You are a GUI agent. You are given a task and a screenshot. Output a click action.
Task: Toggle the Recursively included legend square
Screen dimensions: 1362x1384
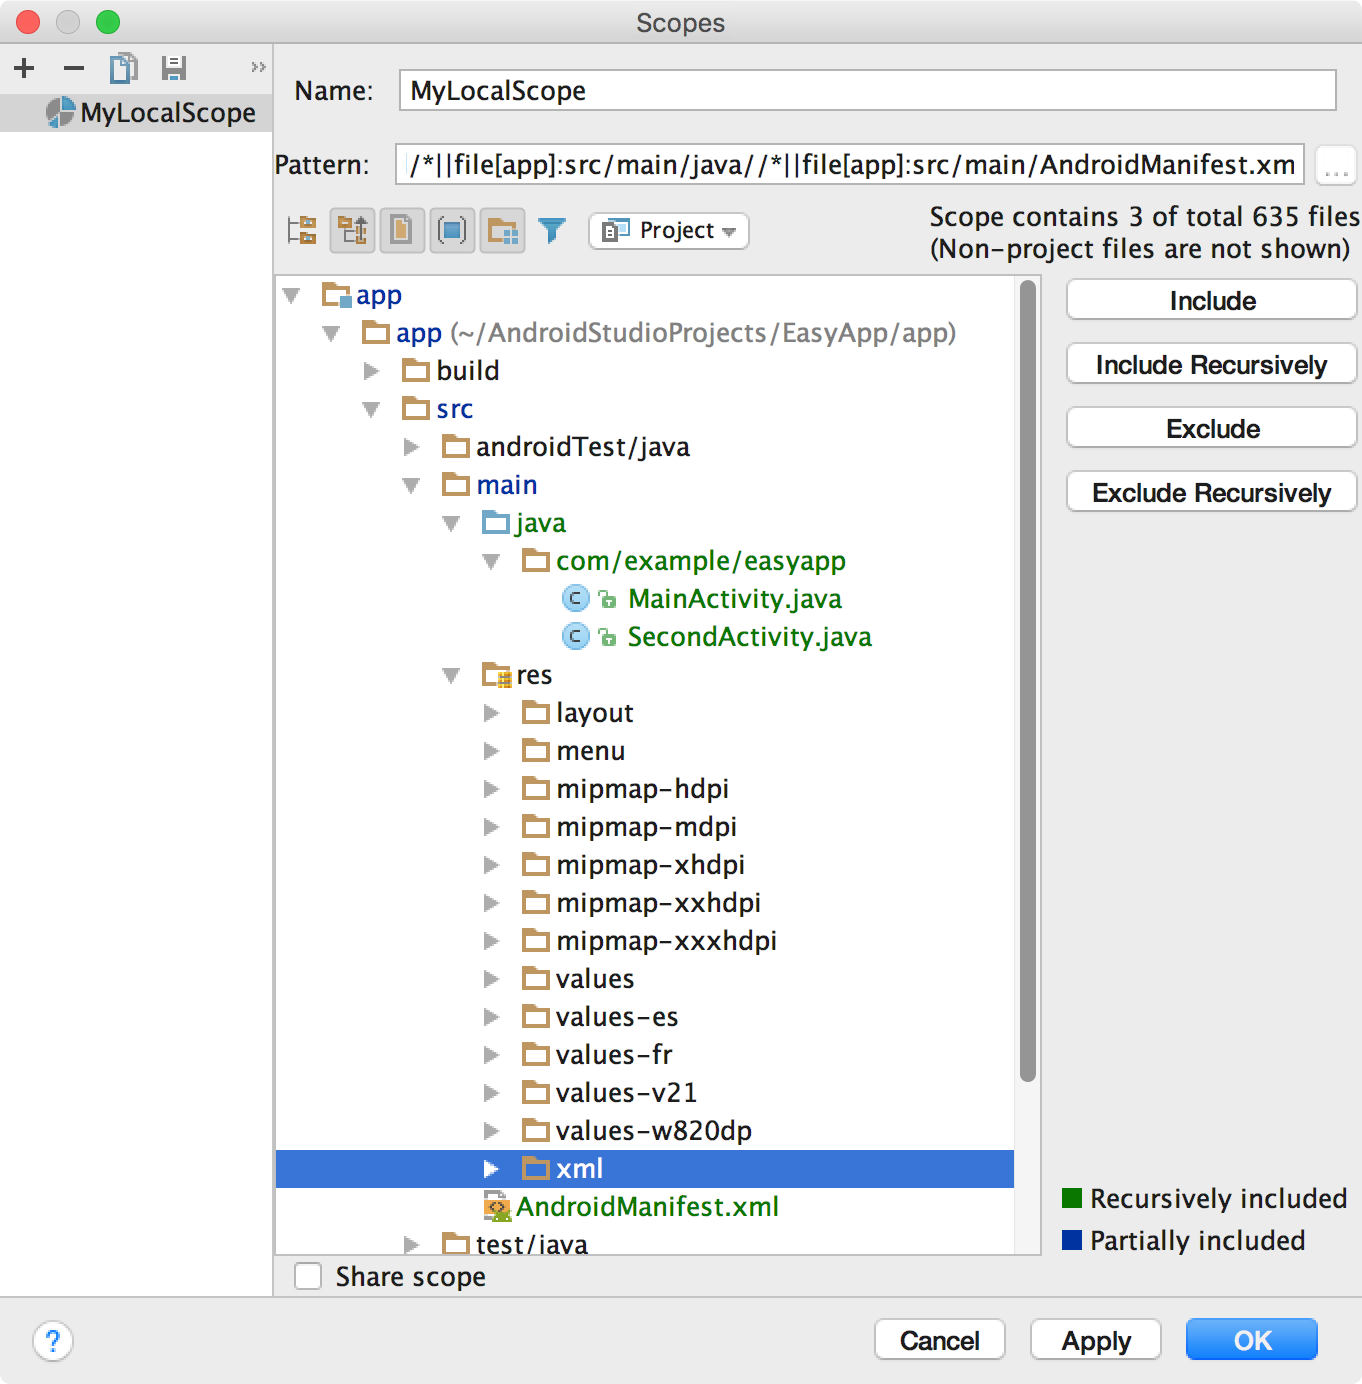tap(1073, 1198)
